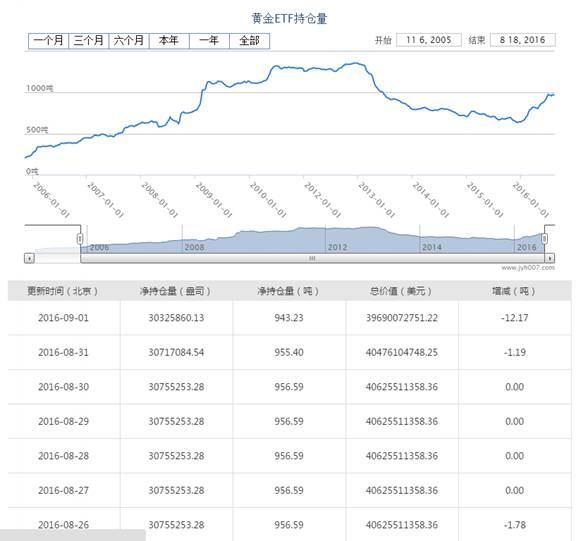
Task: Grab the right range handle of navigator
Action: (544, 239)
